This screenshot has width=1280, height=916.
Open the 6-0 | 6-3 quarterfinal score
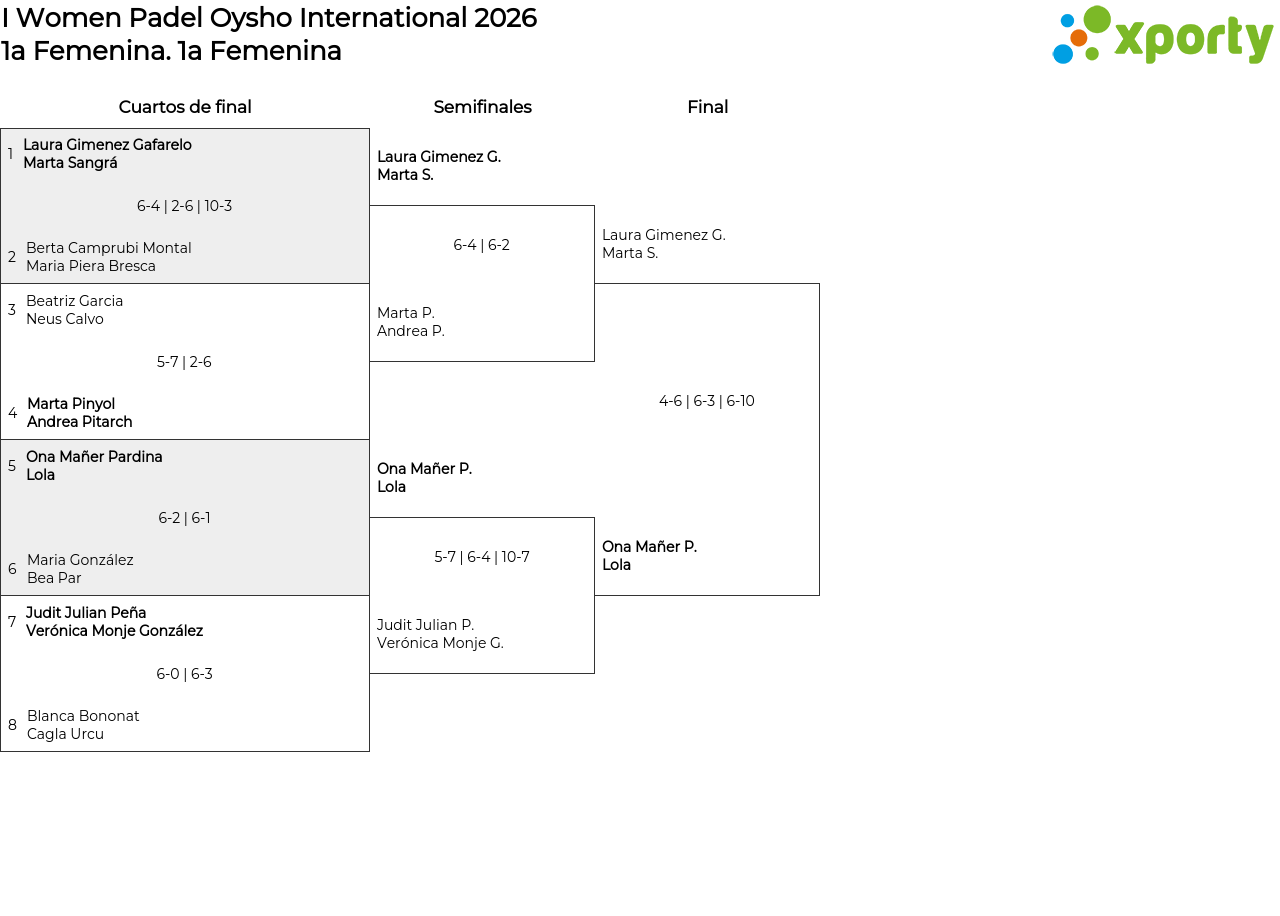pyautogui.click(x=184, y=674)
